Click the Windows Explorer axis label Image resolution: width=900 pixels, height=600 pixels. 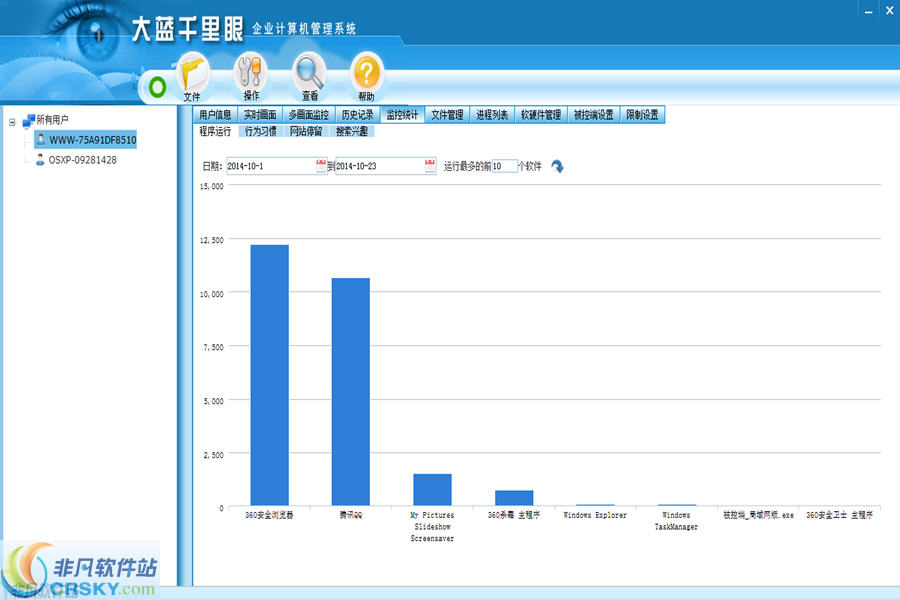(x=595, y=515)
